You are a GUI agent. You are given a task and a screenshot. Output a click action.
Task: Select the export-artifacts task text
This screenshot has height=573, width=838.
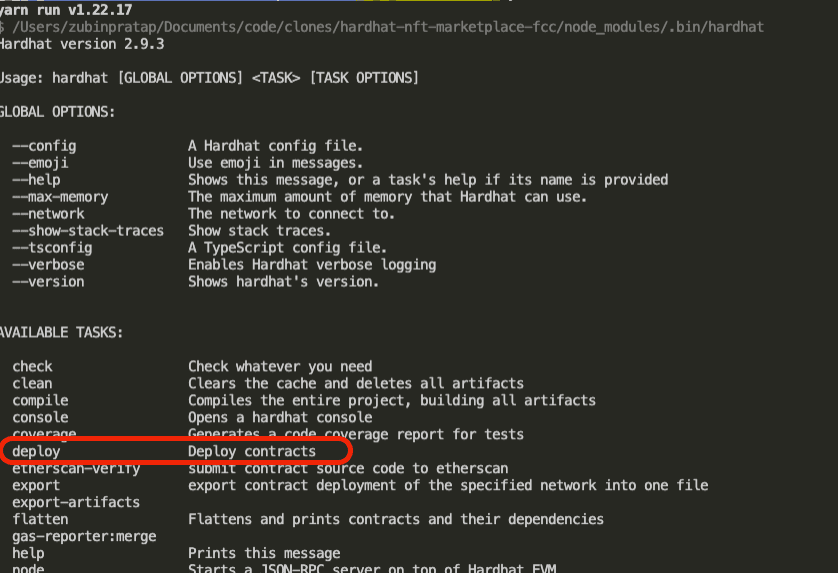[x=76, y=502]
